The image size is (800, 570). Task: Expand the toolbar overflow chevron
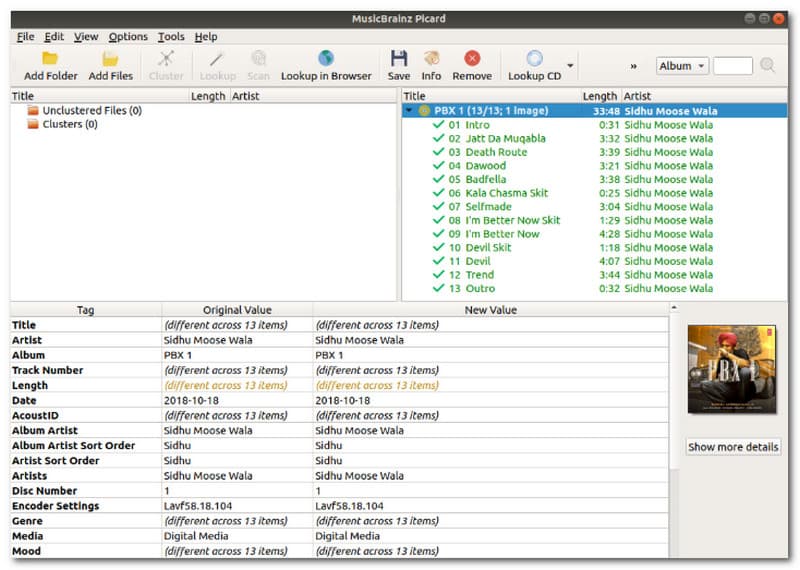[x=633, y=66]
